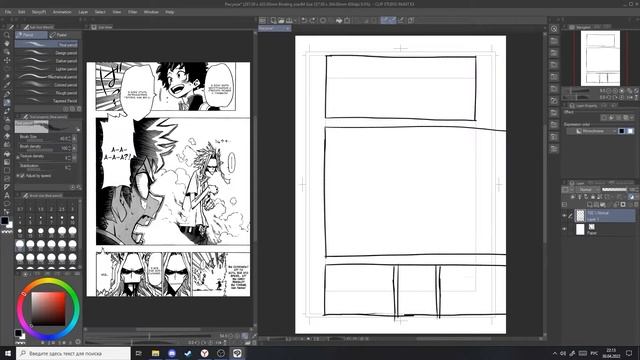Open the Yandex browser from the taskbar
640x360 pixels.
click(x=204, y=353)
